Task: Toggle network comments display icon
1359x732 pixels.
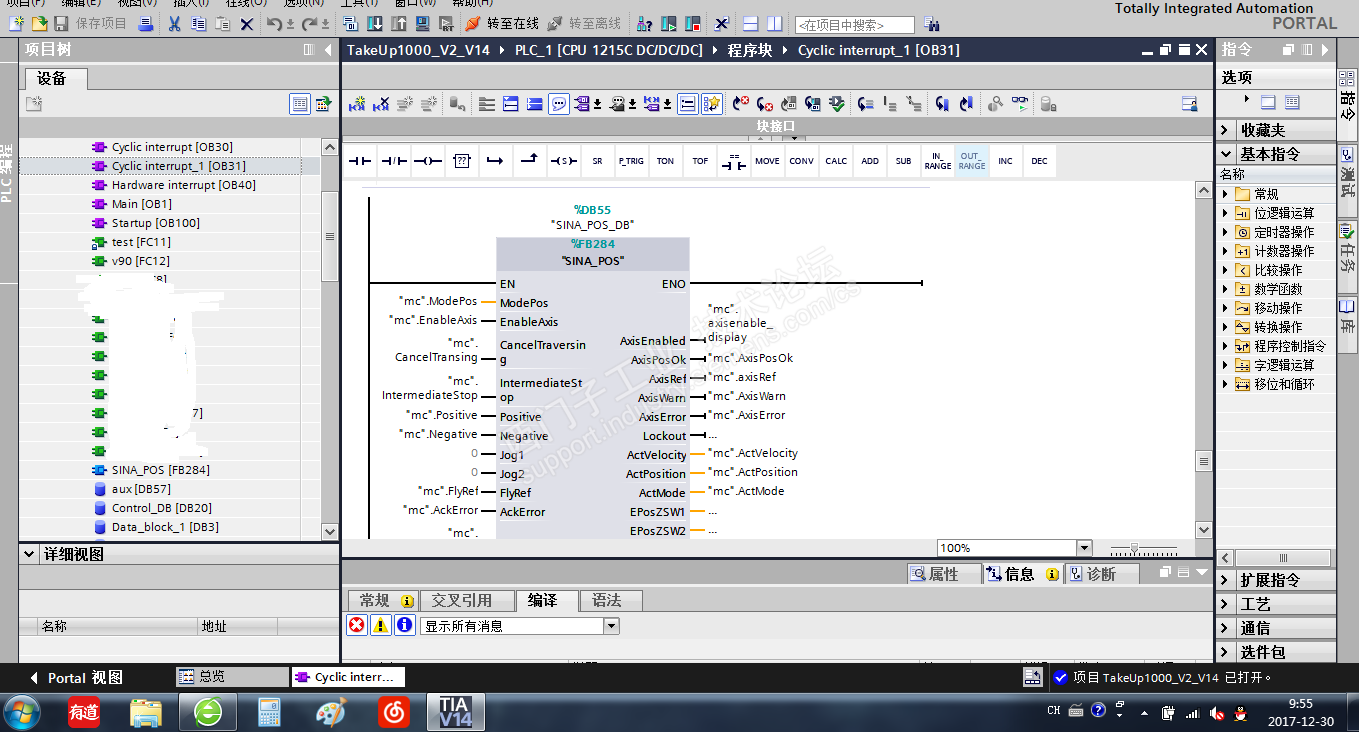Action: click(559, 103)
